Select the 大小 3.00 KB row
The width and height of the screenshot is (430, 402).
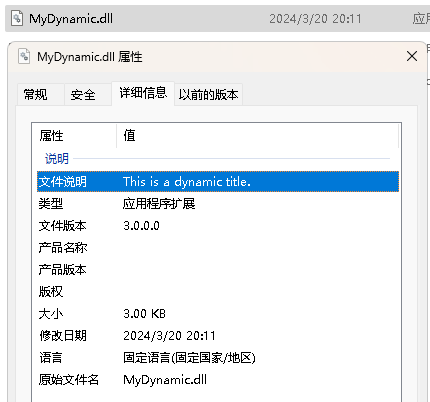[218, 314]
